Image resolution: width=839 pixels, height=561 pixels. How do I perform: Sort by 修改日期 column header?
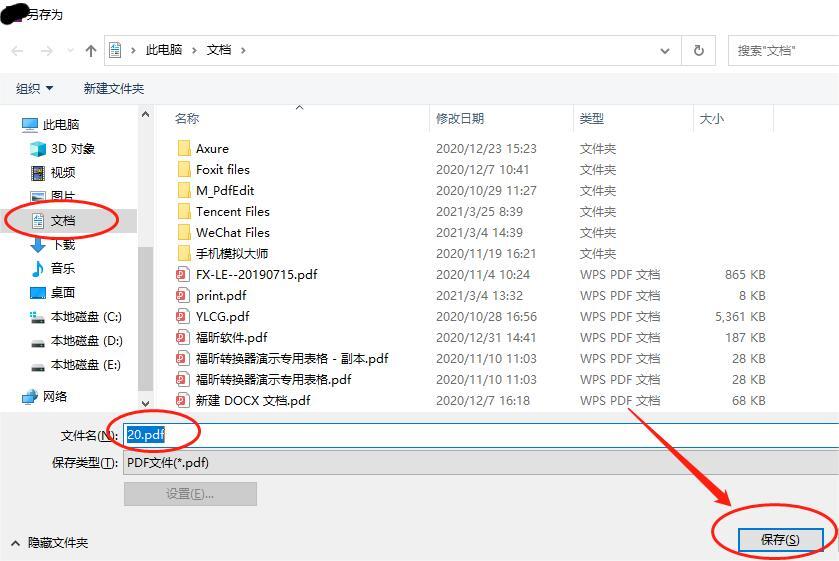click(x=460, y=118)
